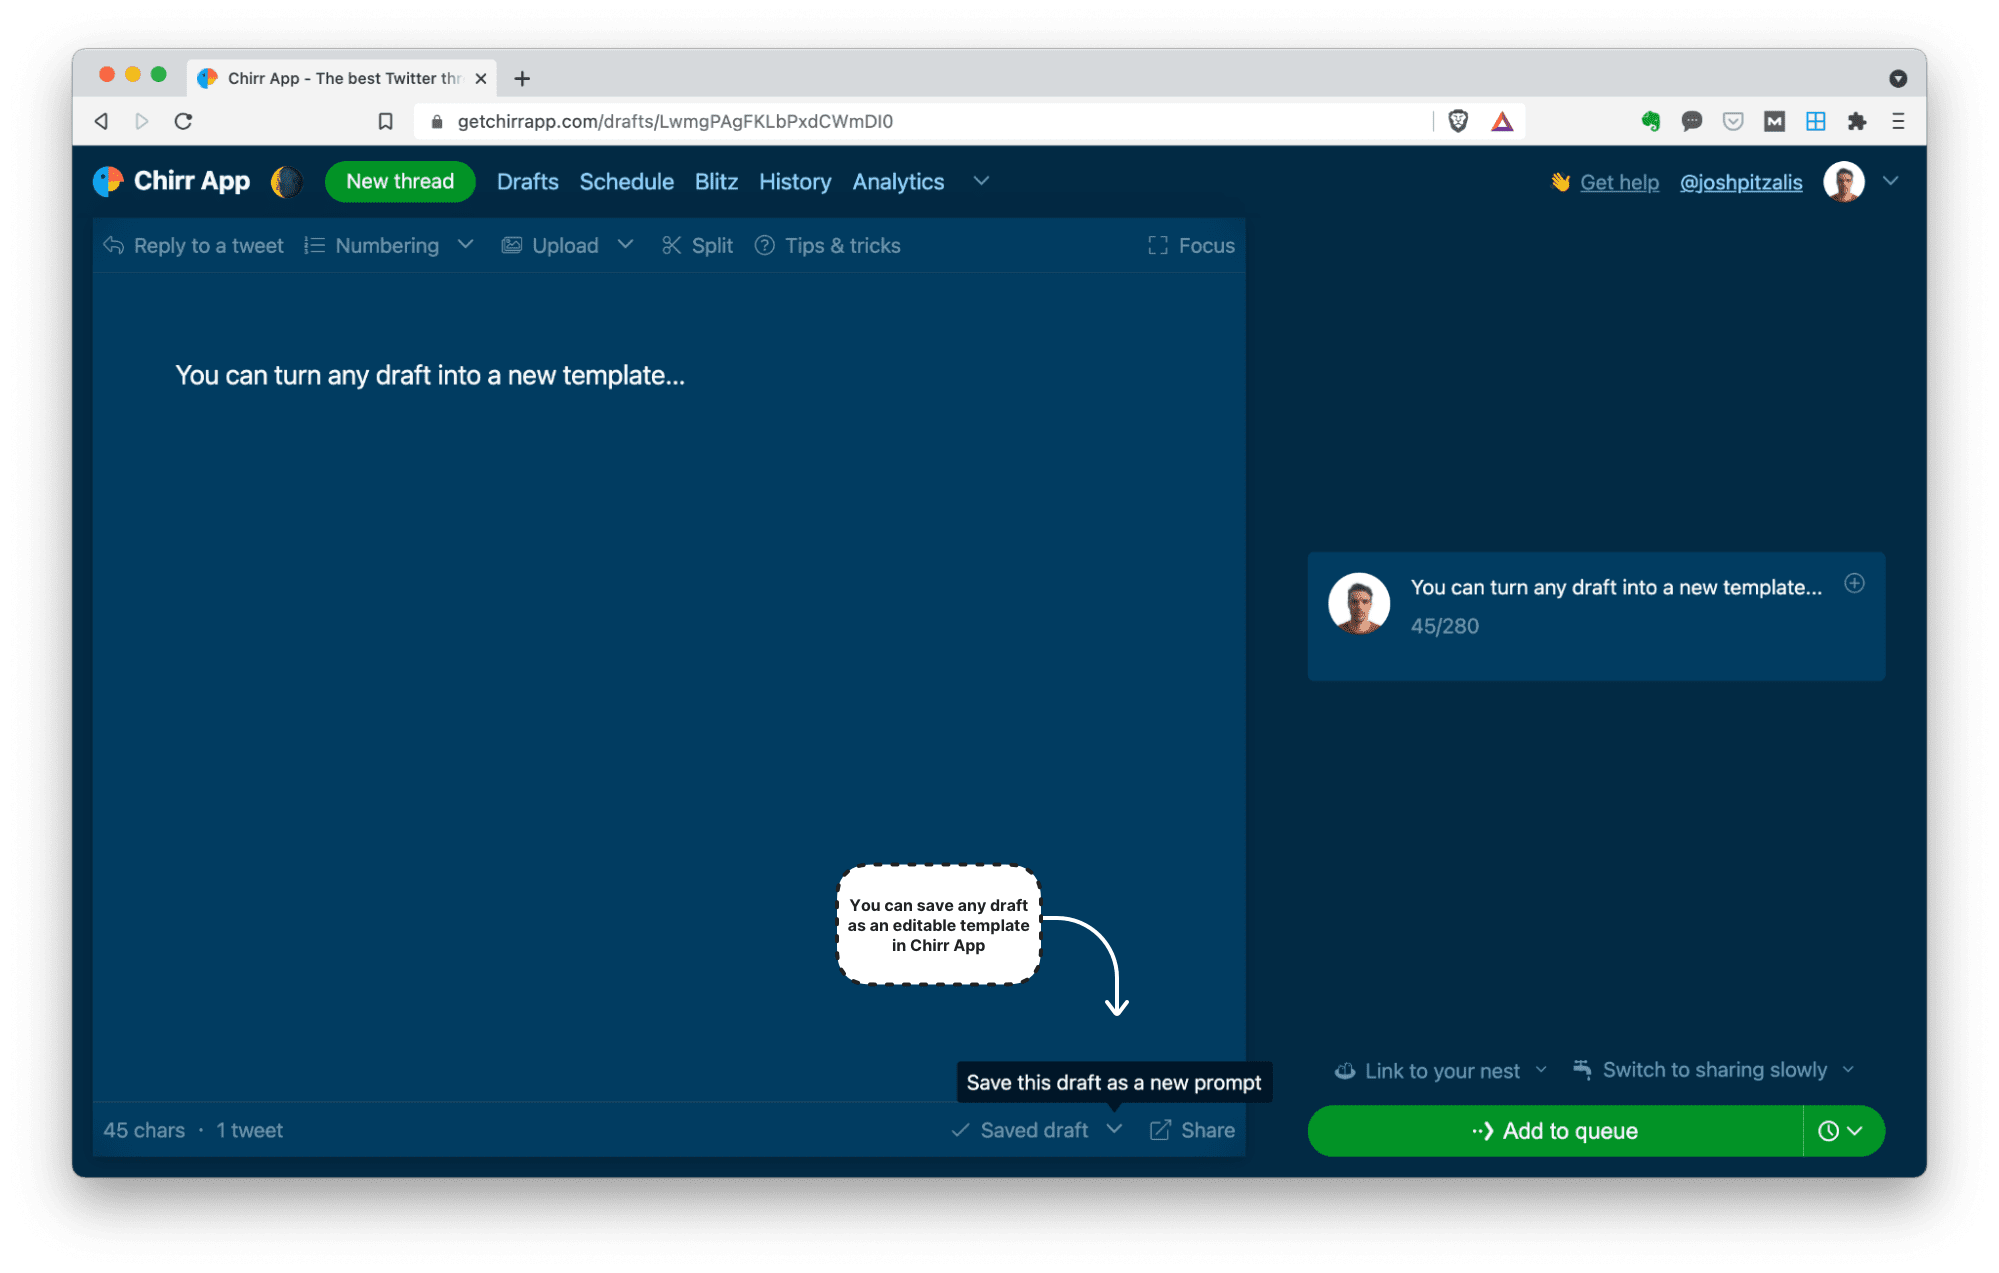Start a New thread
Viewport: 1999px width, 1273px height.
[400, 181]
